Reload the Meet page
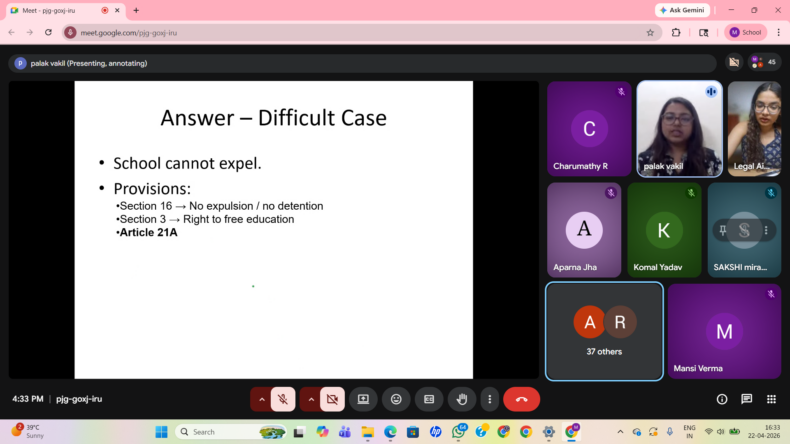The width and height of the screenshot is (790, 444). pos(48,32)
